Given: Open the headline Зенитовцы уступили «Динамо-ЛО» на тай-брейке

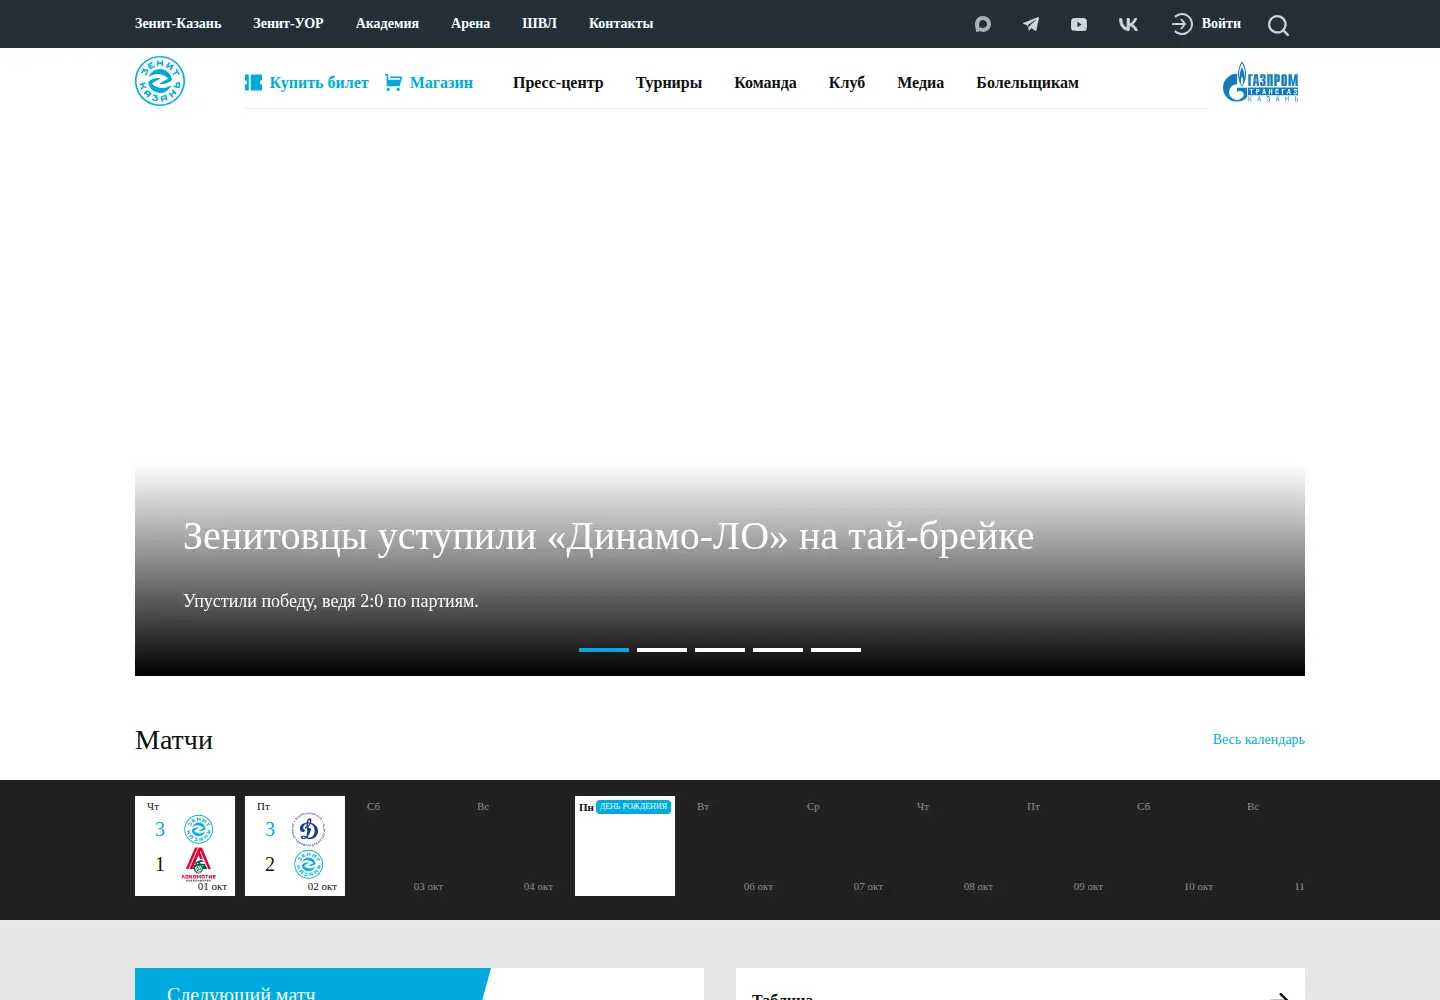Looking at the screenshot, I should click(608, 537).
